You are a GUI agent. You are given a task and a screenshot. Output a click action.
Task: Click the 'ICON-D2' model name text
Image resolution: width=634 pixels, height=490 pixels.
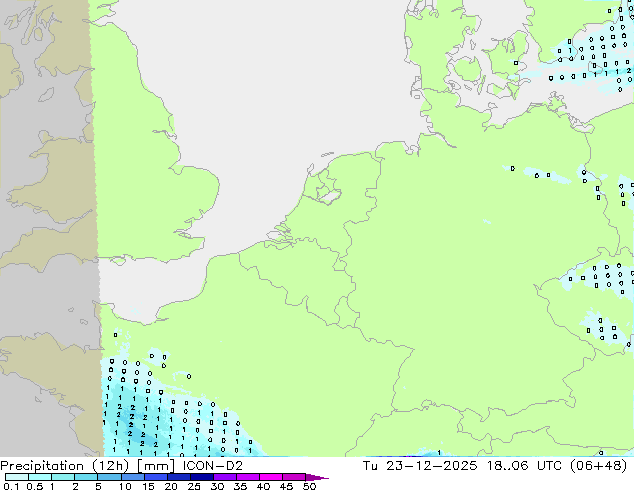click(x=213, y=466)
